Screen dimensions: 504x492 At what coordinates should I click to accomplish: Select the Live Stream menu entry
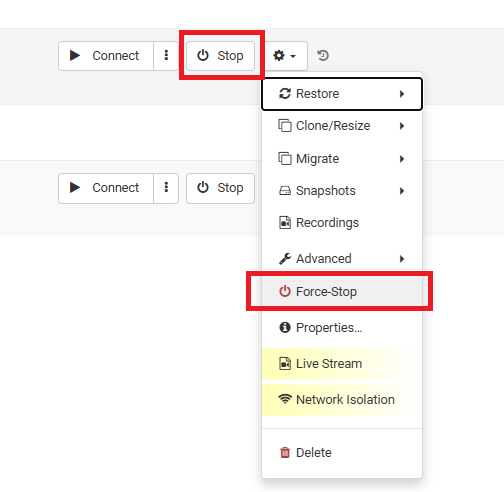(342, 364)
